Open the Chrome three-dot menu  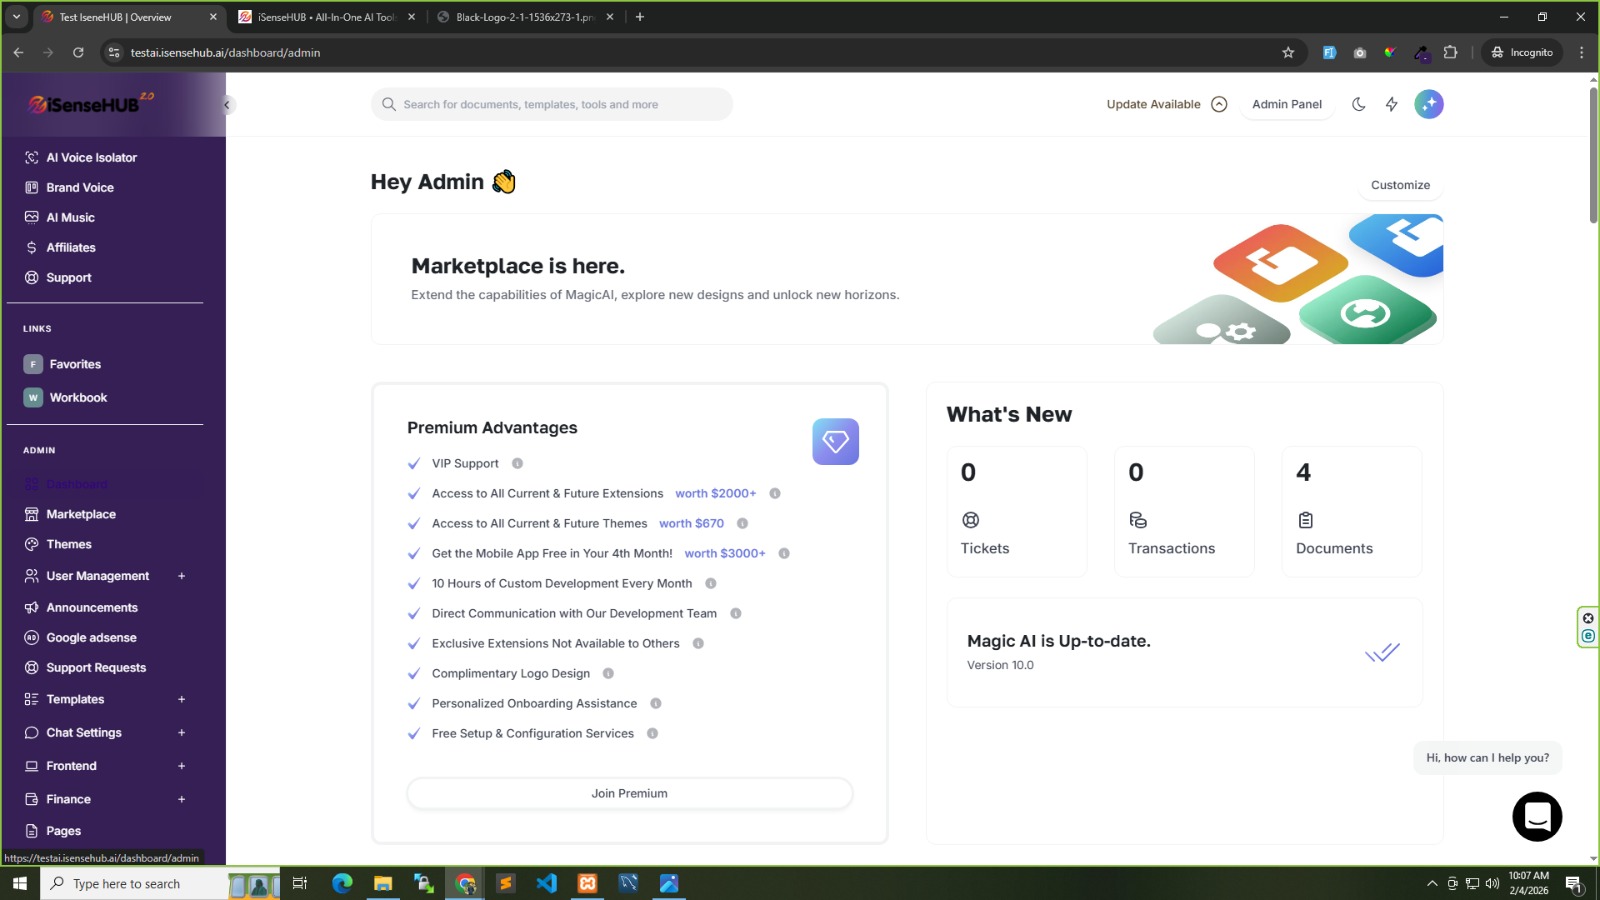click(x=1581, y=53)
